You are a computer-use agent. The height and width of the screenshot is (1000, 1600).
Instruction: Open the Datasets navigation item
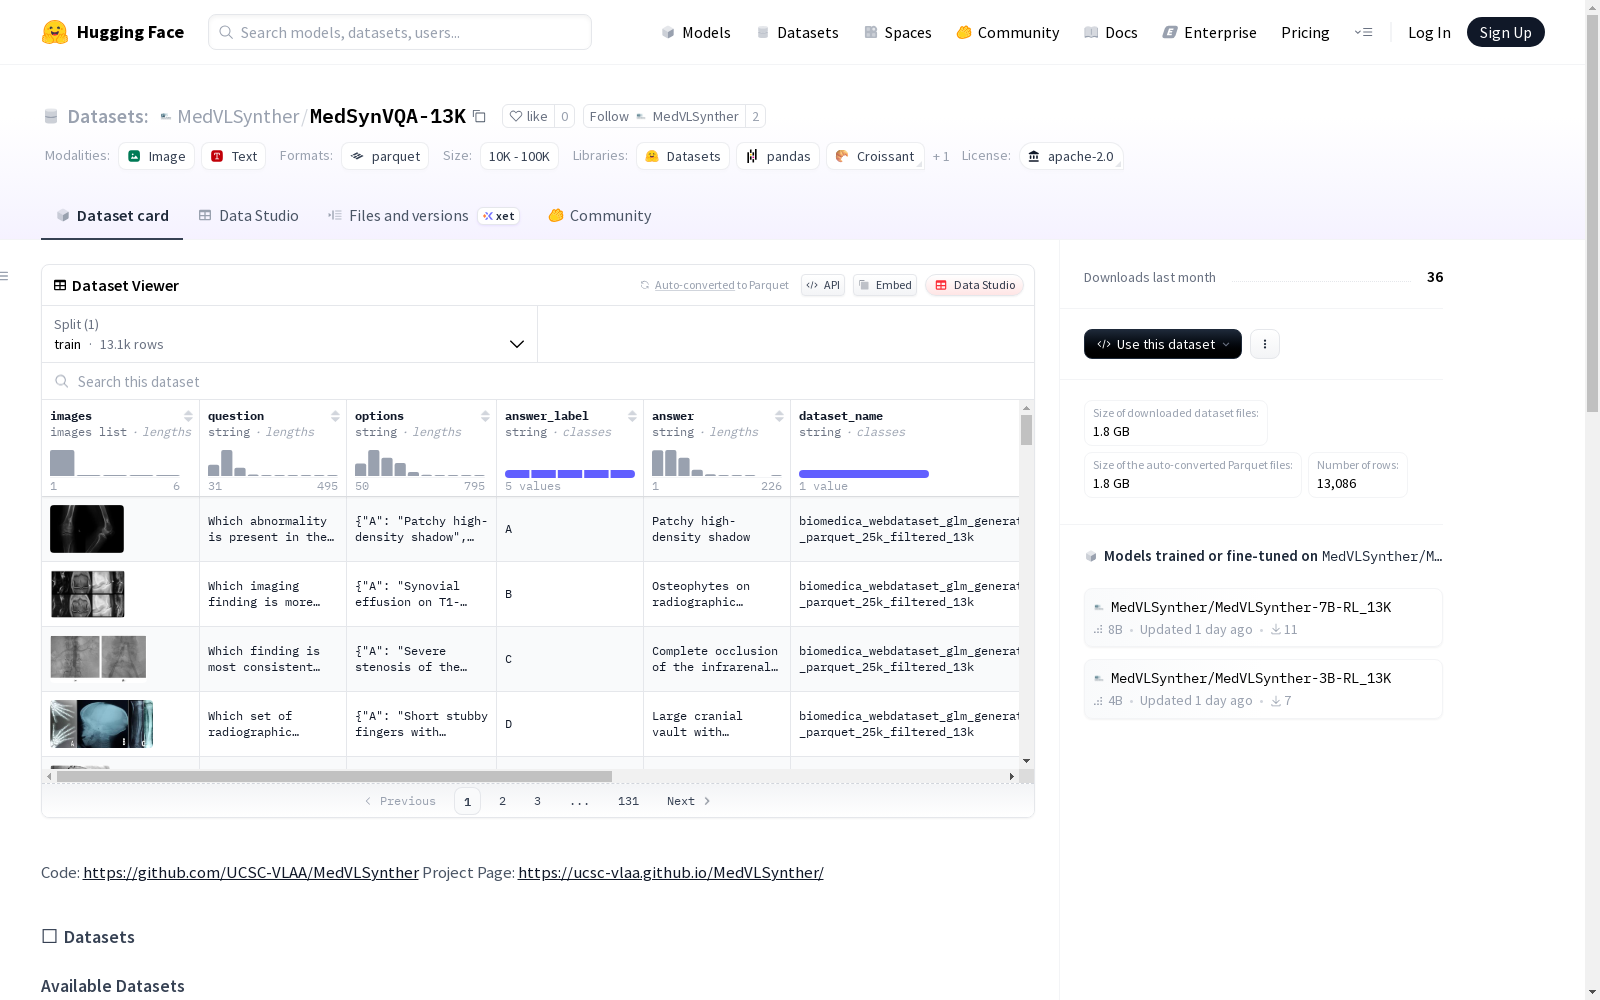click(x=797, y=32)
